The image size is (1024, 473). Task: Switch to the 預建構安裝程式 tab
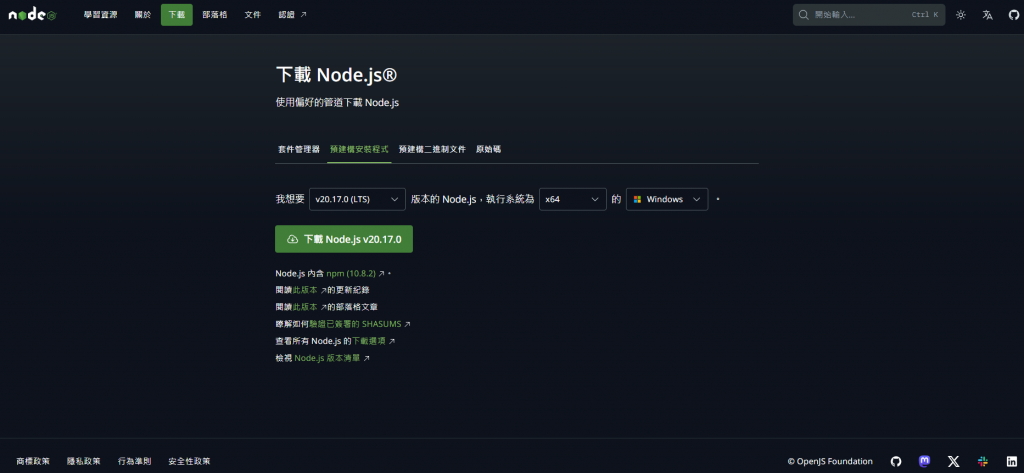click(x=359, y=149)
